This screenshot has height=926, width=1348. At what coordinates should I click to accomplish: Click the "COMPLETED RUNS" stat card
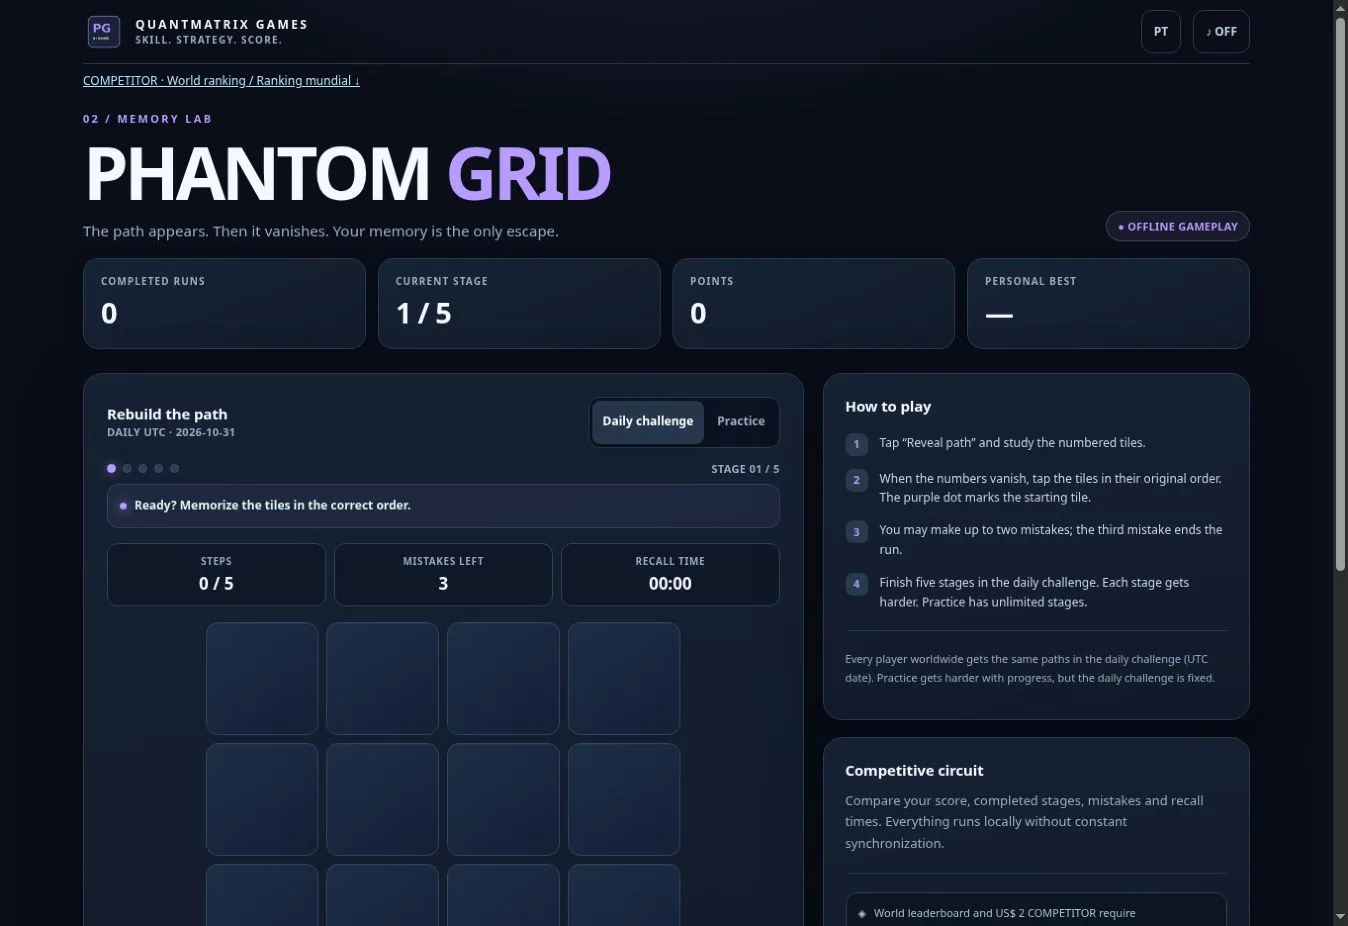click(224, 304)
